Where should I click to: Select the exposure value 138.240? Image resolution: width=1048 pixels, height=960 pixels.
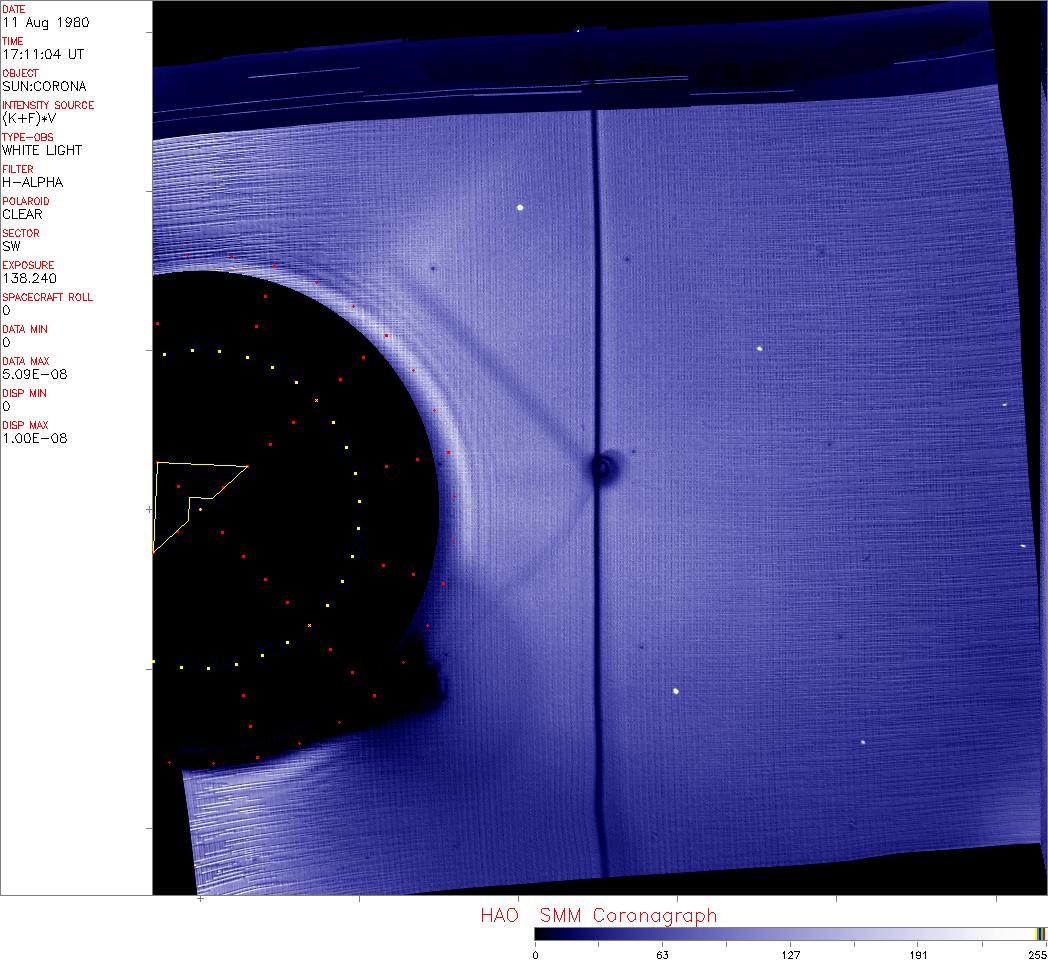[x=28, y=278]
